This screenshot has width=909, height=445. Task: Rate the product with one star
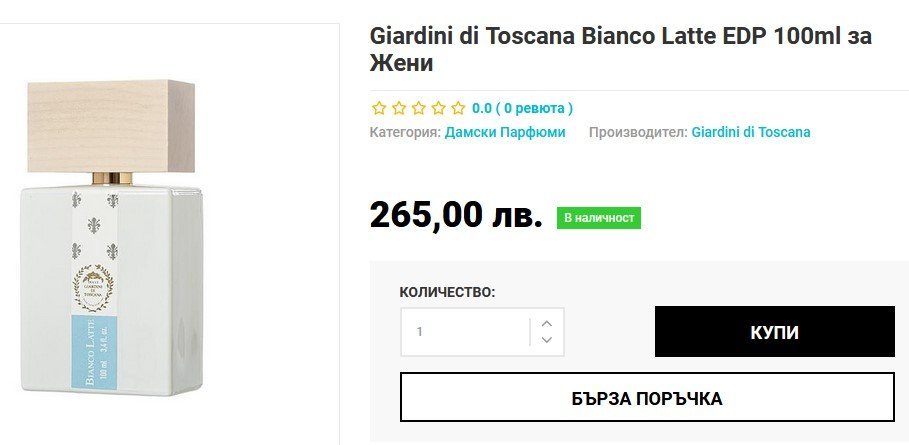pyautogui.click(x=379, y=108)
